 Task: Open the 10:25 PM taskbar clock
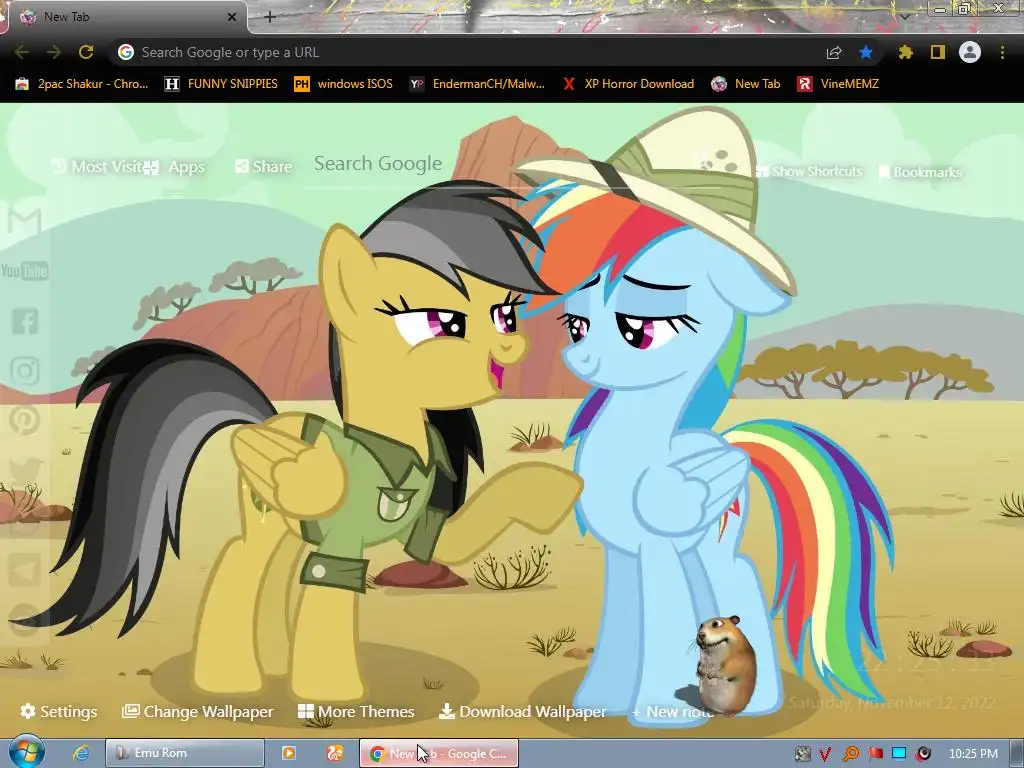[973, 754]
